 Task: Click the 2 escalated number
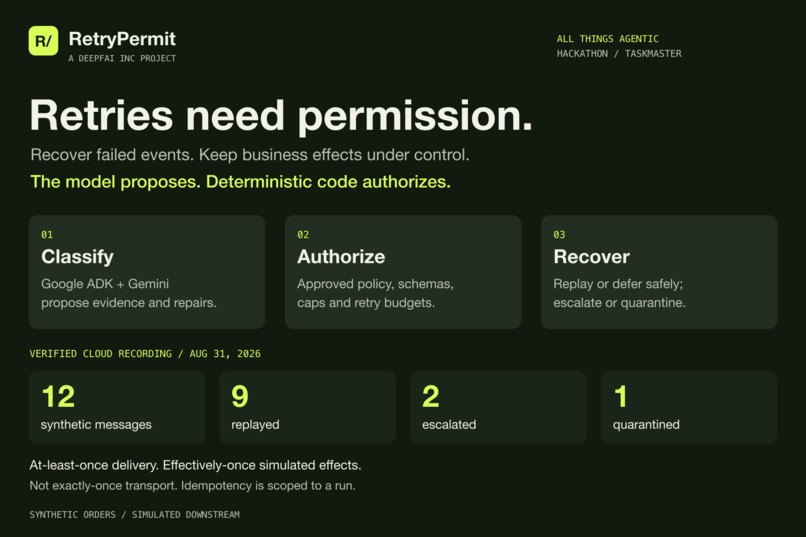tap(431, 396)
